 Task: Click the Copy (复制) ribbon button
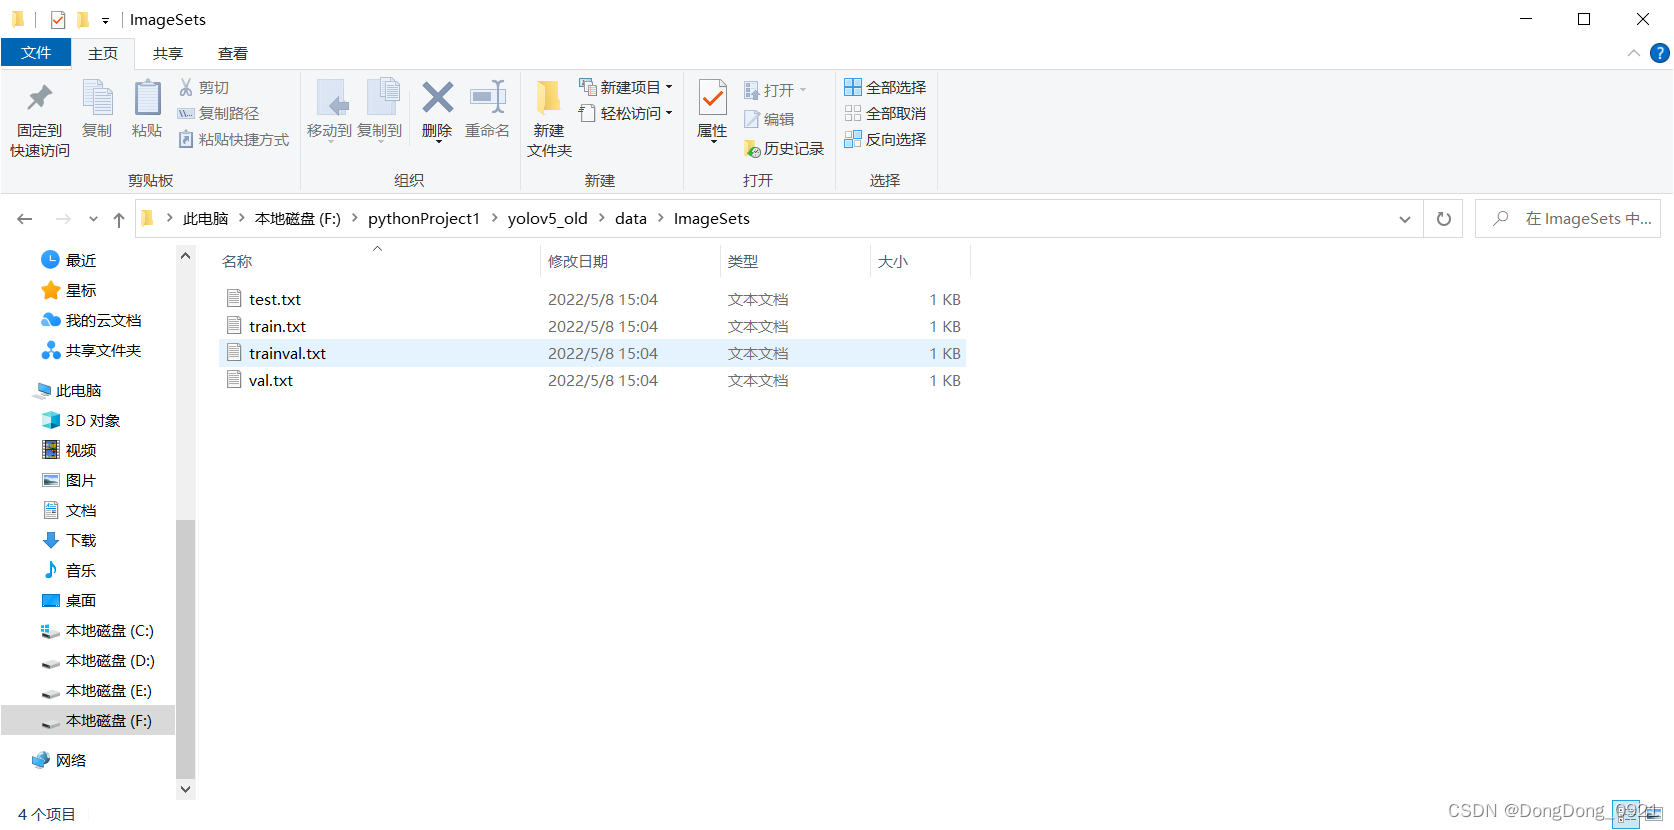point(97,110)
